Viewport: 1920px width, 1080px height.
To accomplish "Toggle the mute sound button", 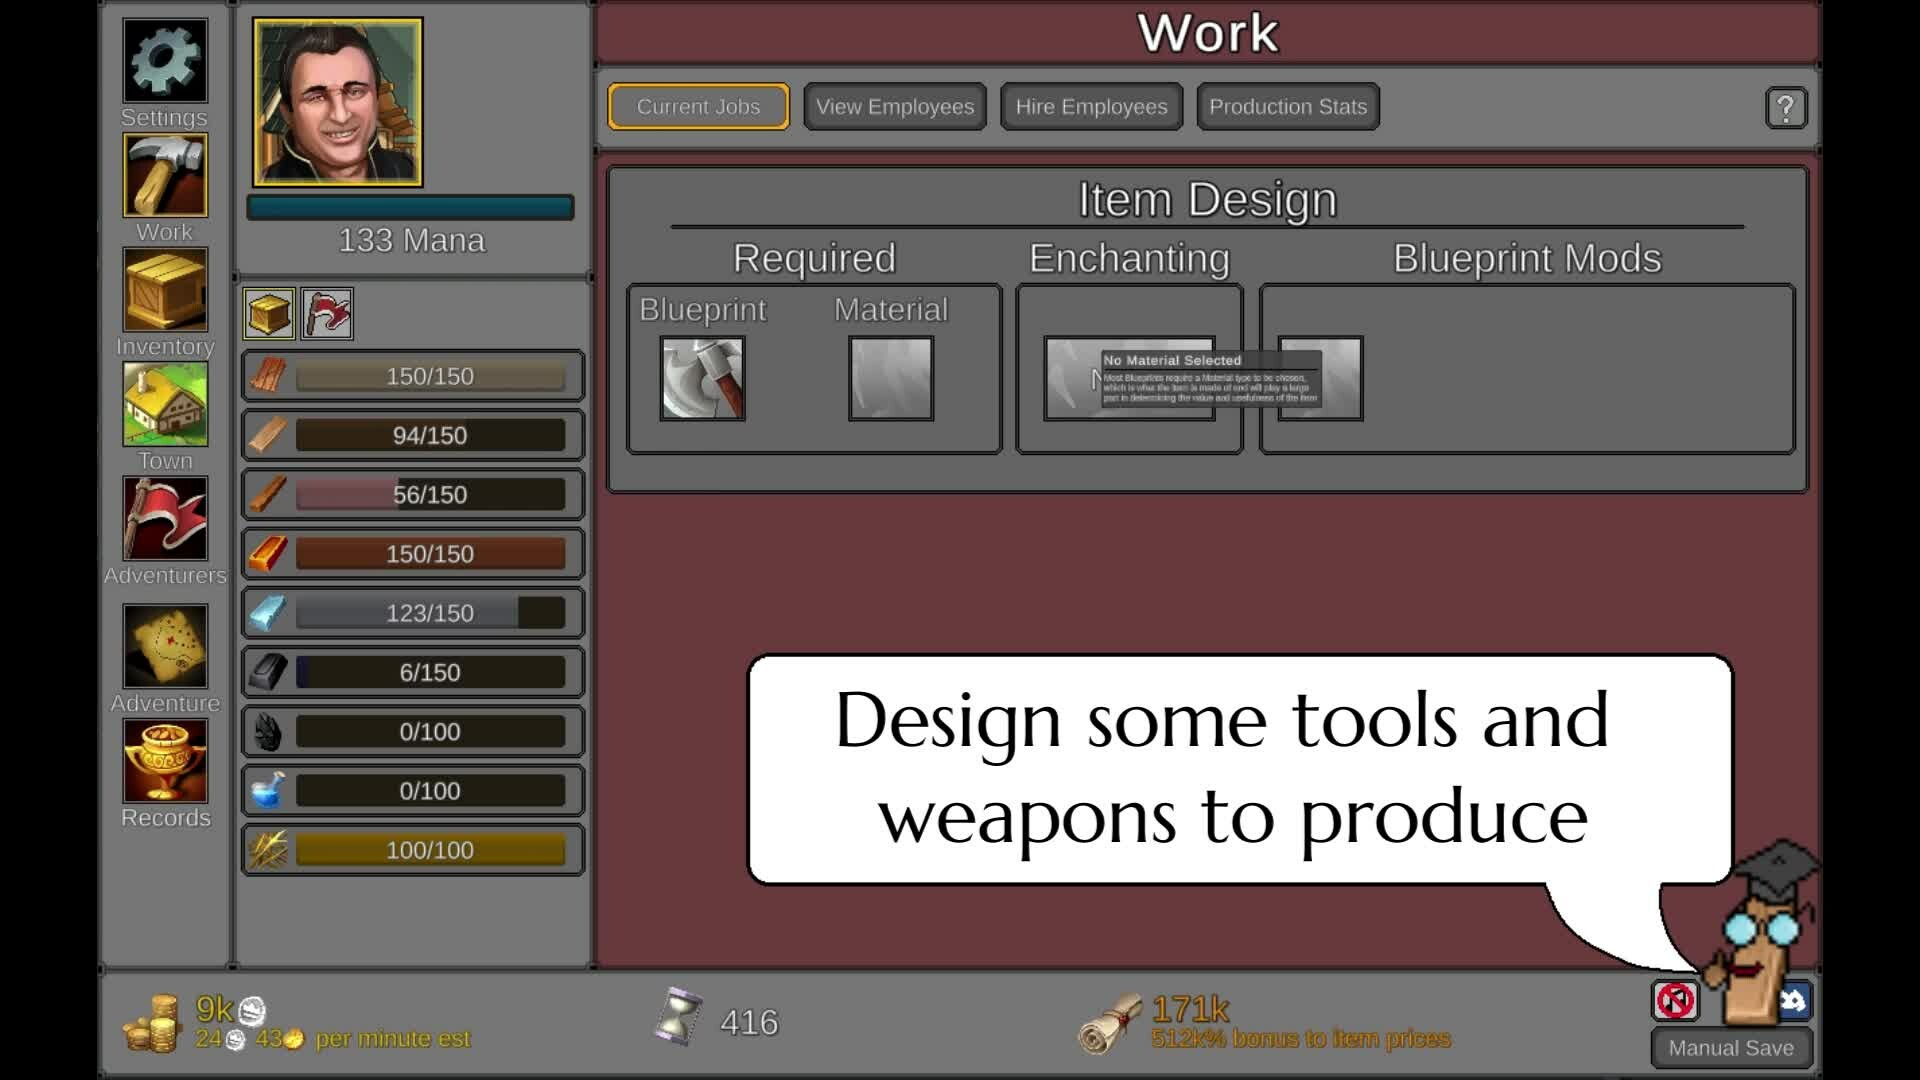I will pyautogui.click(x=1675, y=1000).
